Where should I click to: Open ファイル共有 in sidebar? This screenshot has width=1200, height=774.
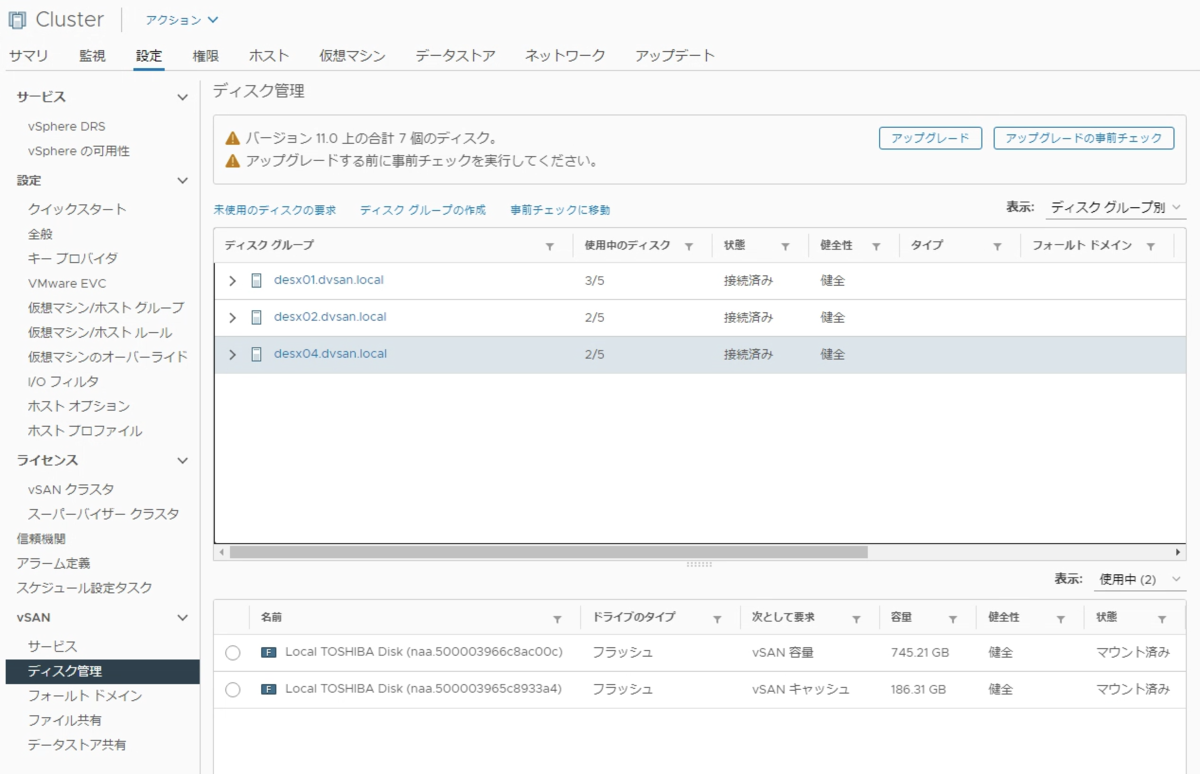(65, 720)
